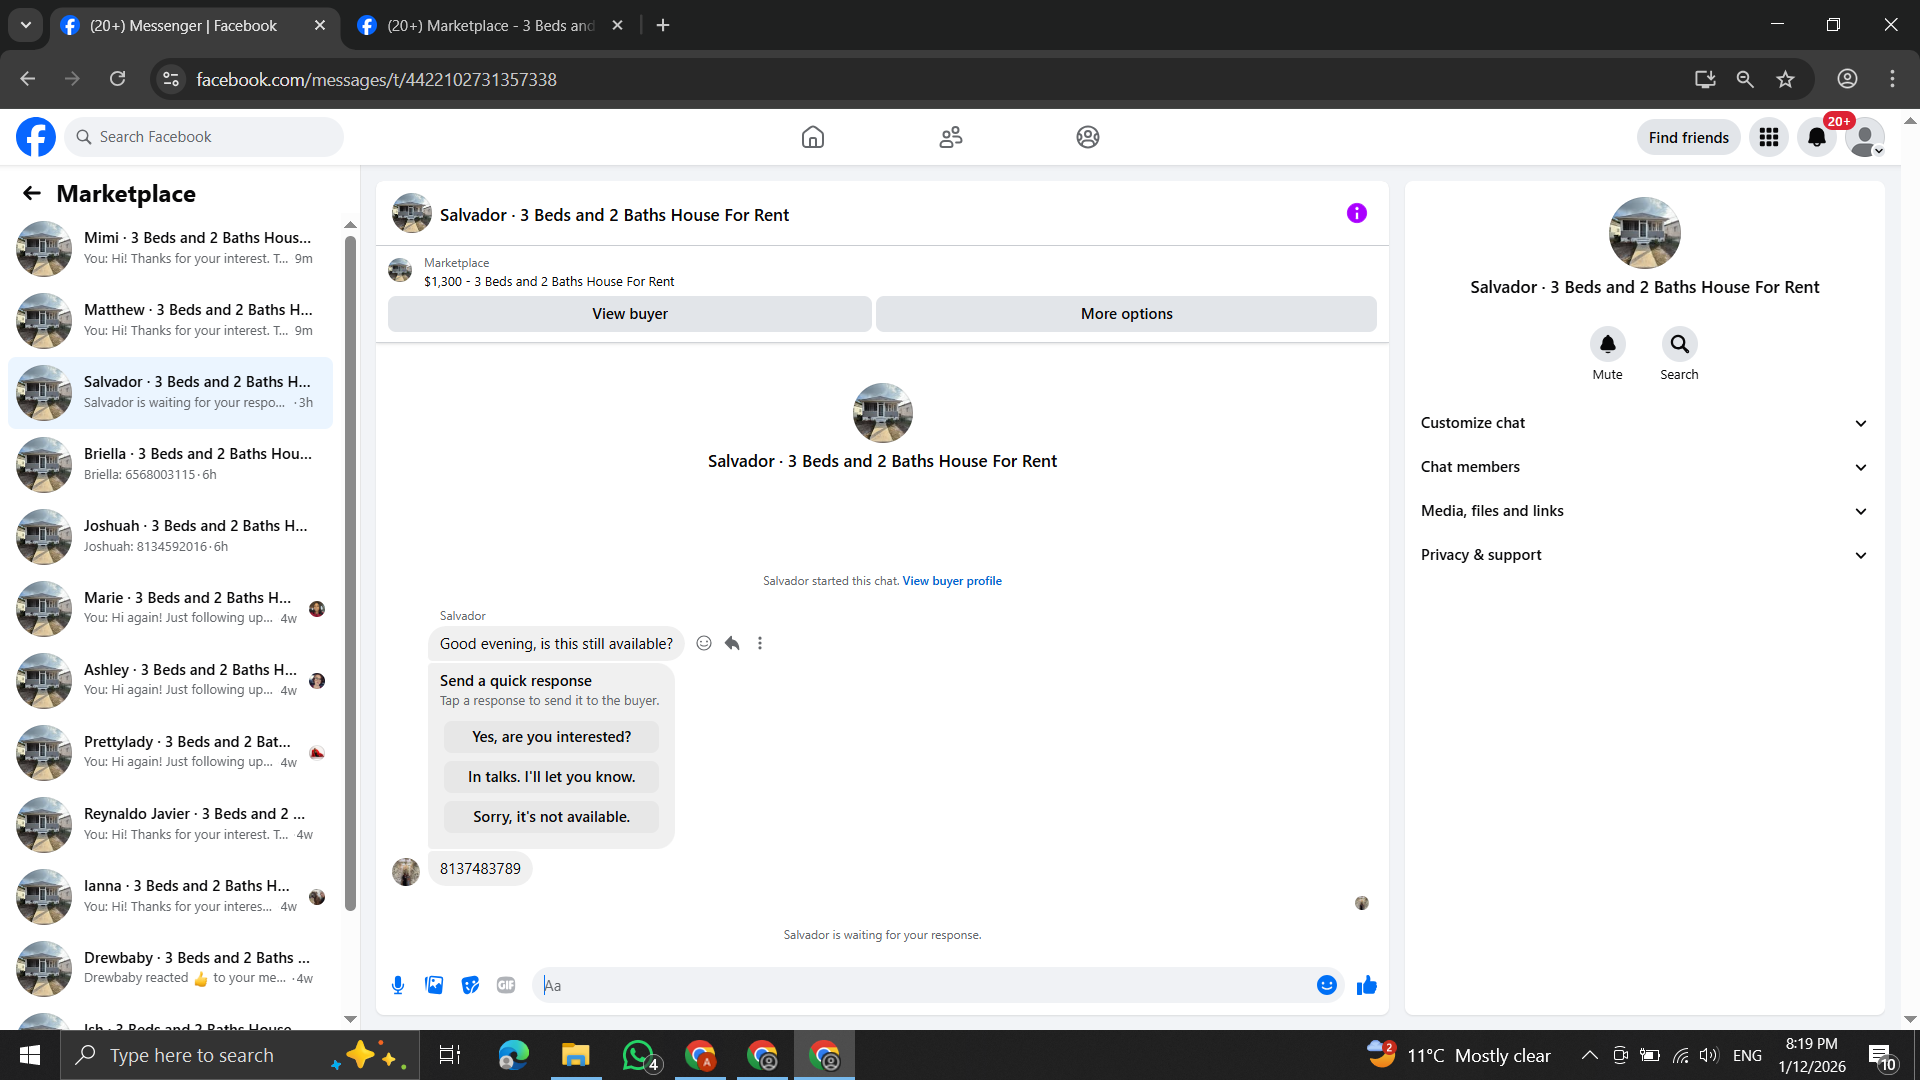Open the Friends tab in top navigation

(950, 137)
